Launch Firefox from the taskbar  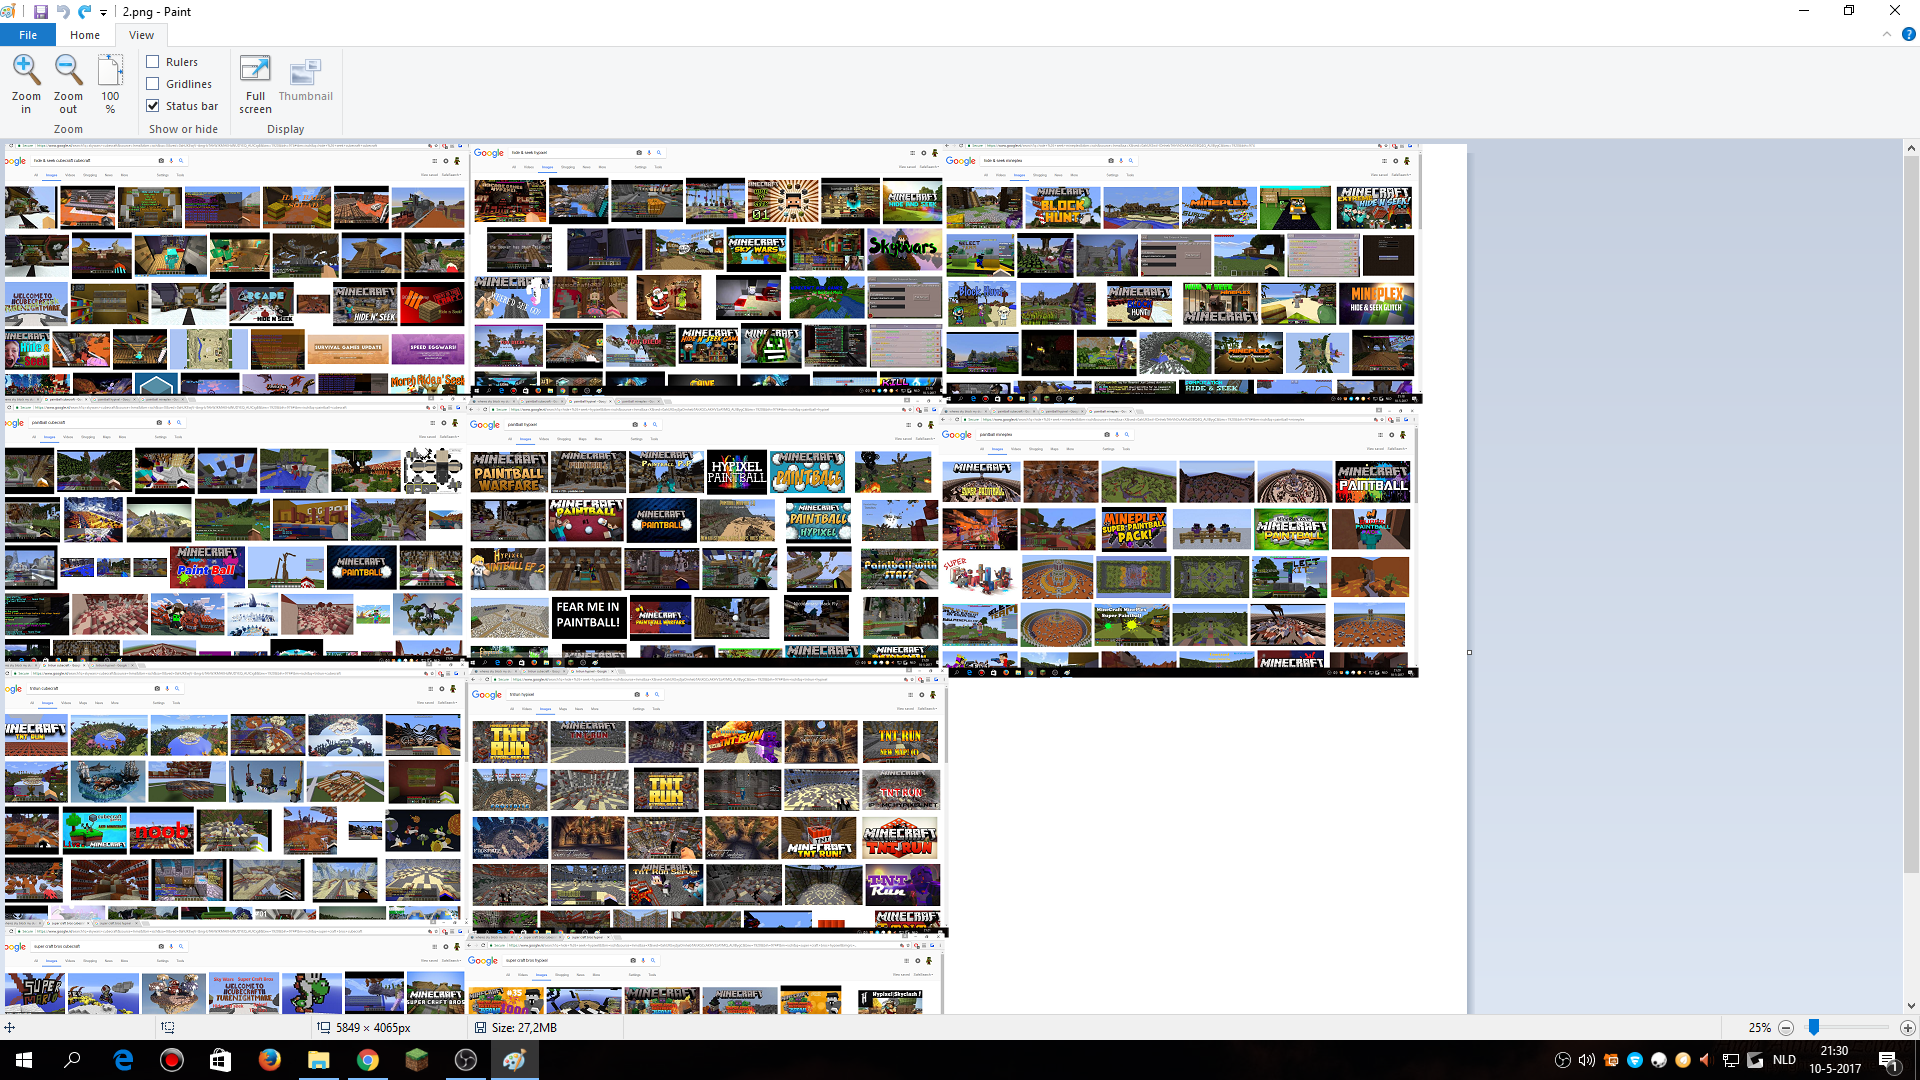pos(269,1060)
